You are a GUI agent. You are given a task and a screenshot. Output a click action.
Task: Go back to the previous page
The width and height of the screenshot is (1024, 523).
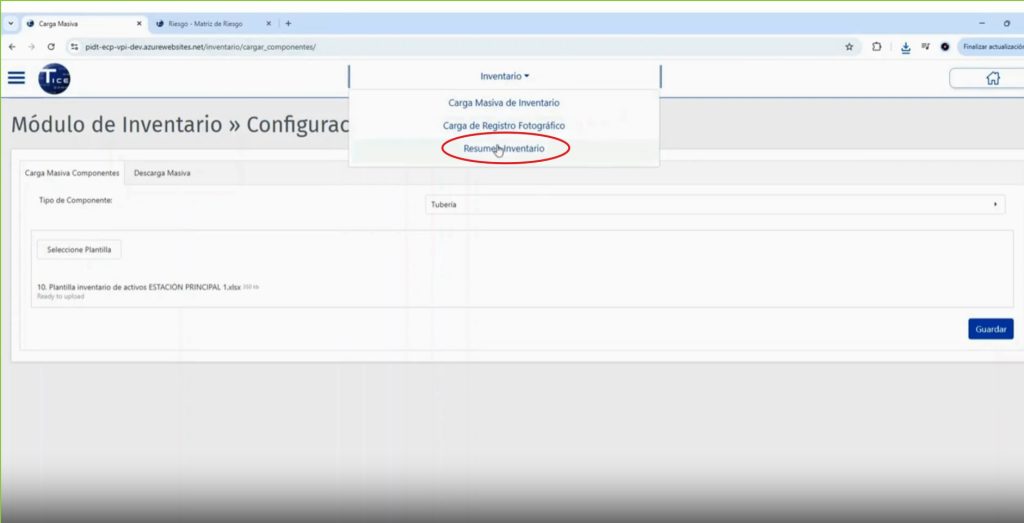click(12, 46)
